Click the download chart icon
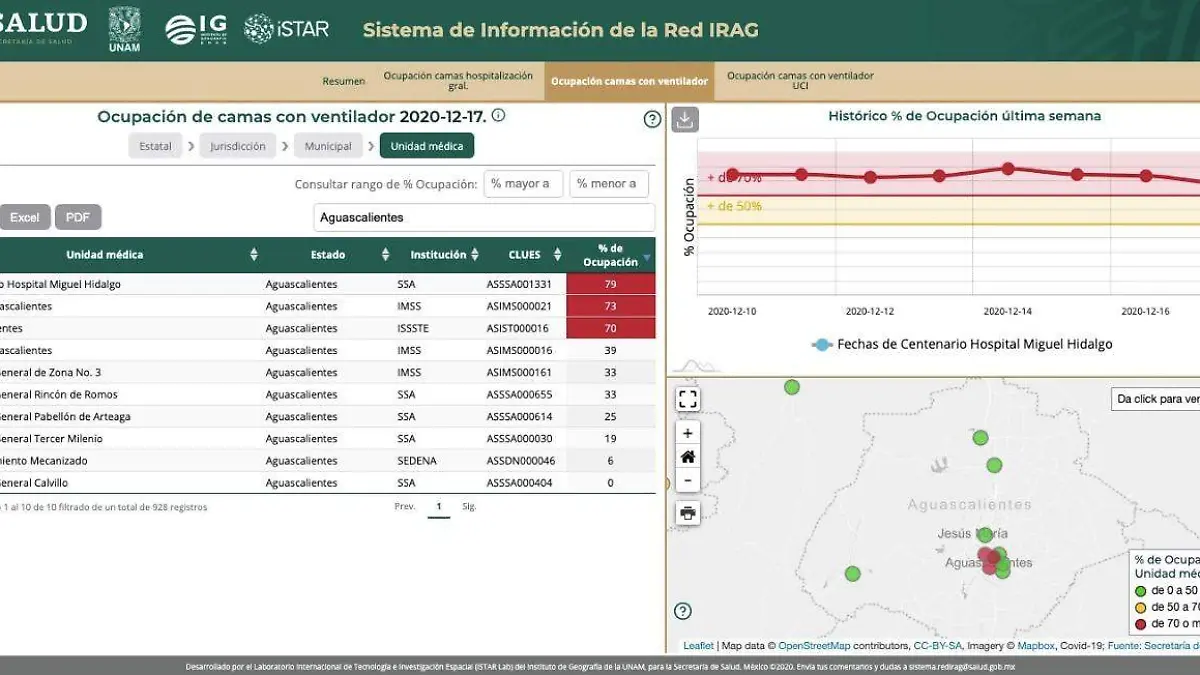 (685, 120)
